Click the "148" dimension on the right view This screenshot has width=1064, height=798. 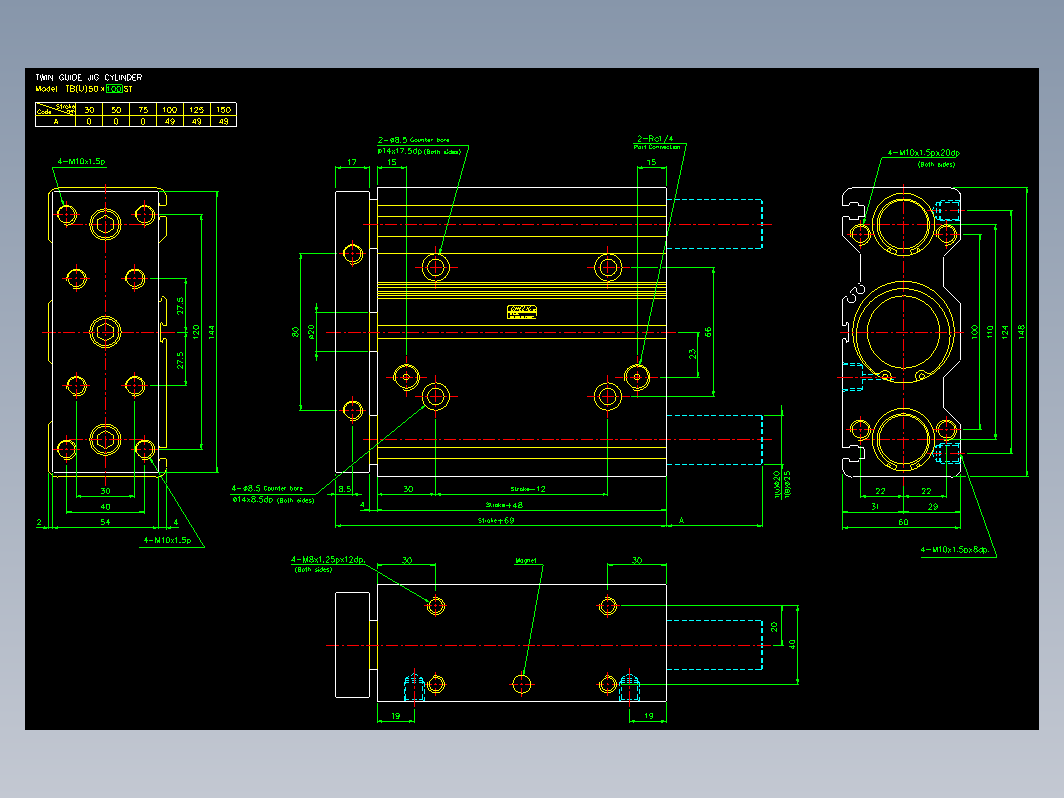click(x=1021, y=331)
